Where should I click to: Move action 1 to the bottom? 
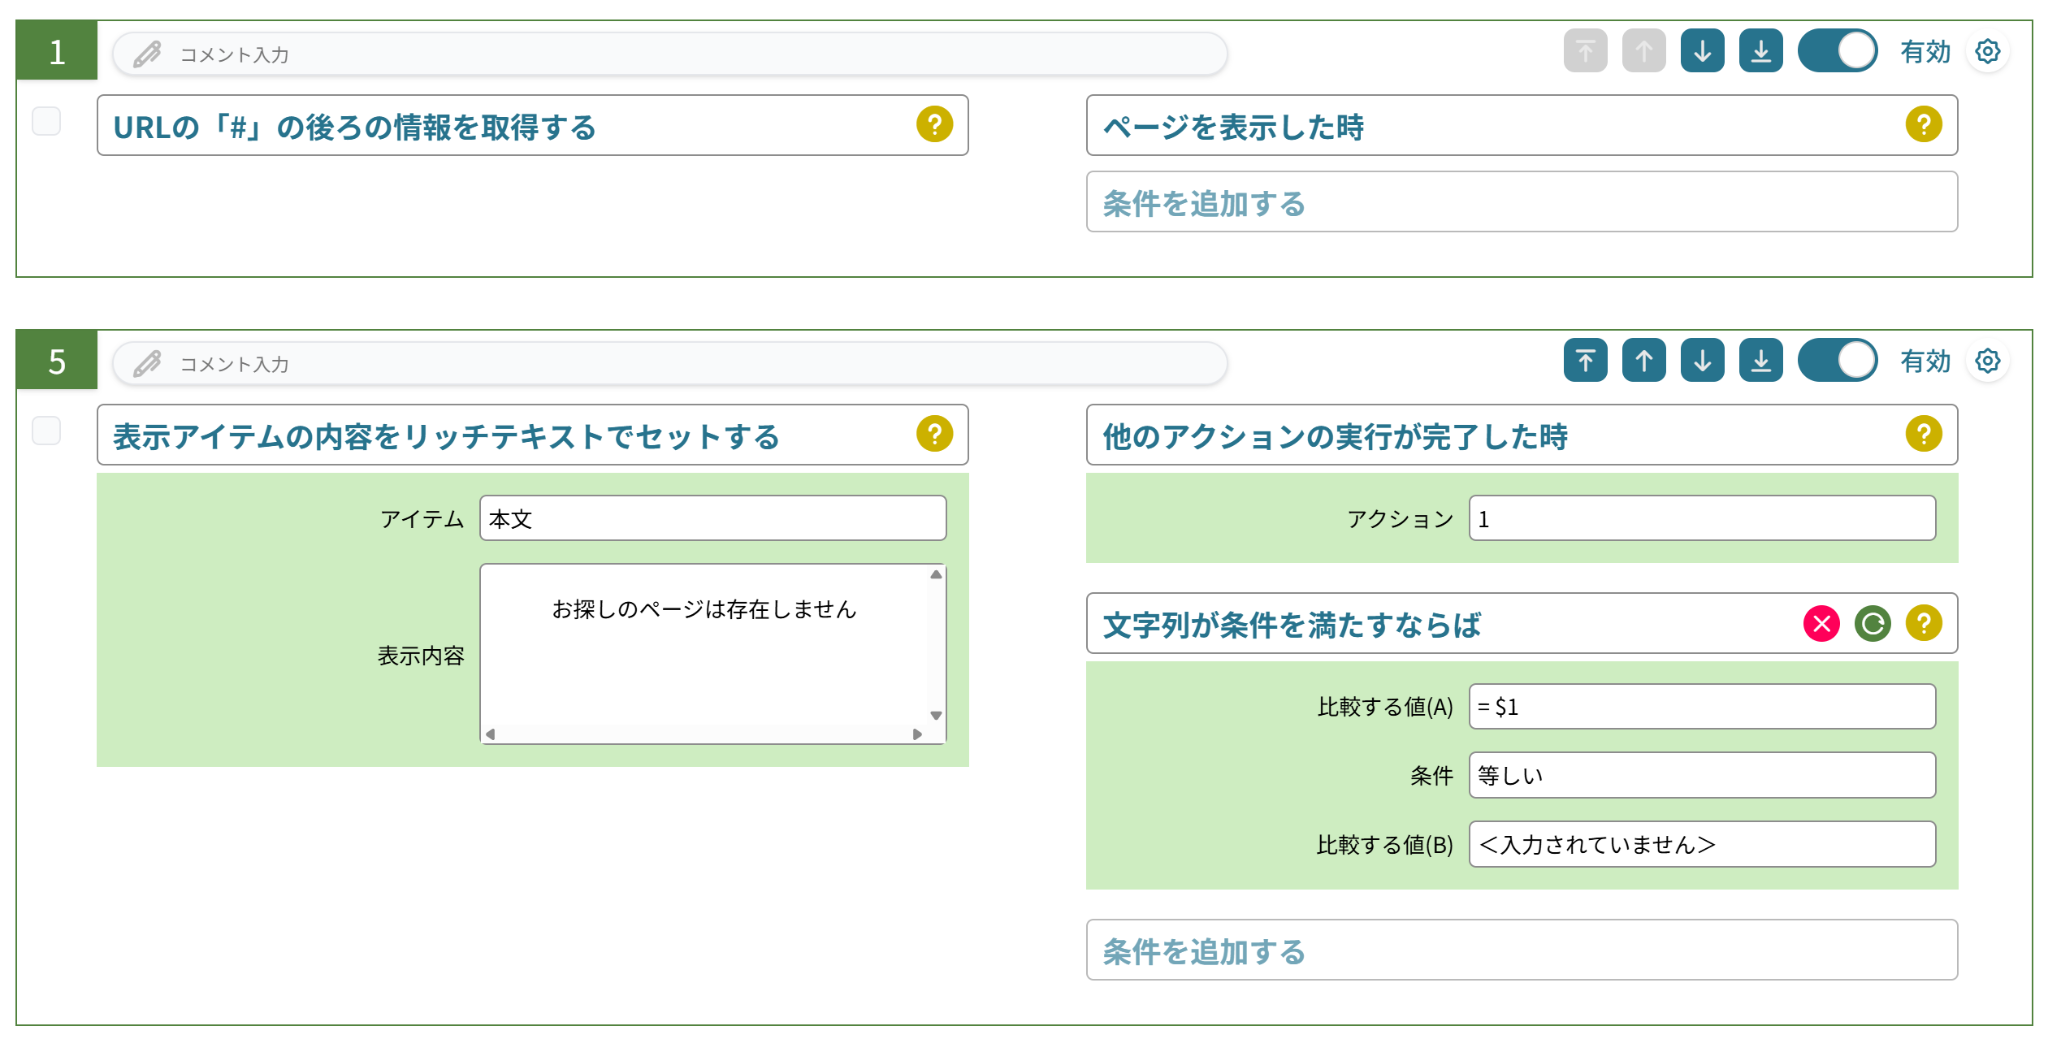1760,51
